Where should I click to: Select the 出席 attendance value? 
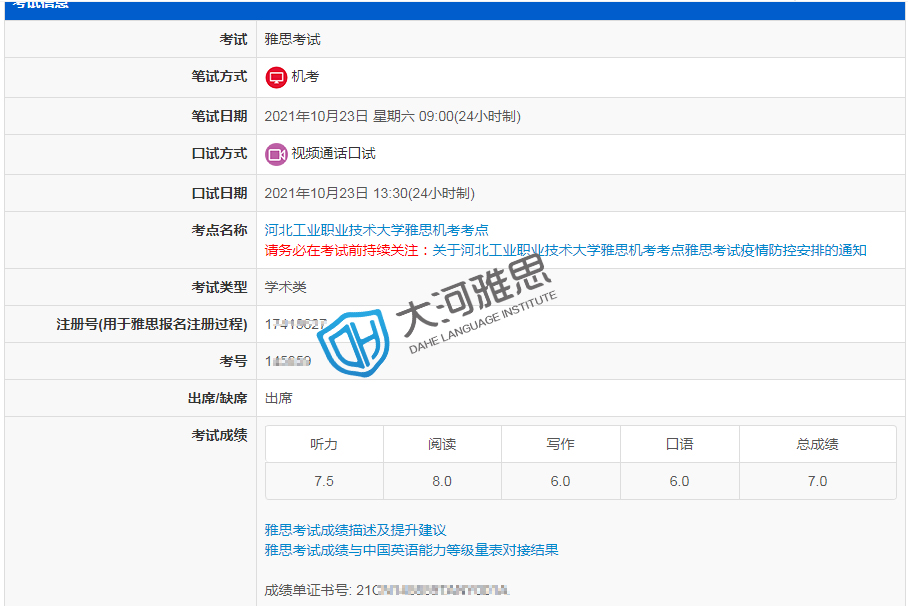pos(279,399)
